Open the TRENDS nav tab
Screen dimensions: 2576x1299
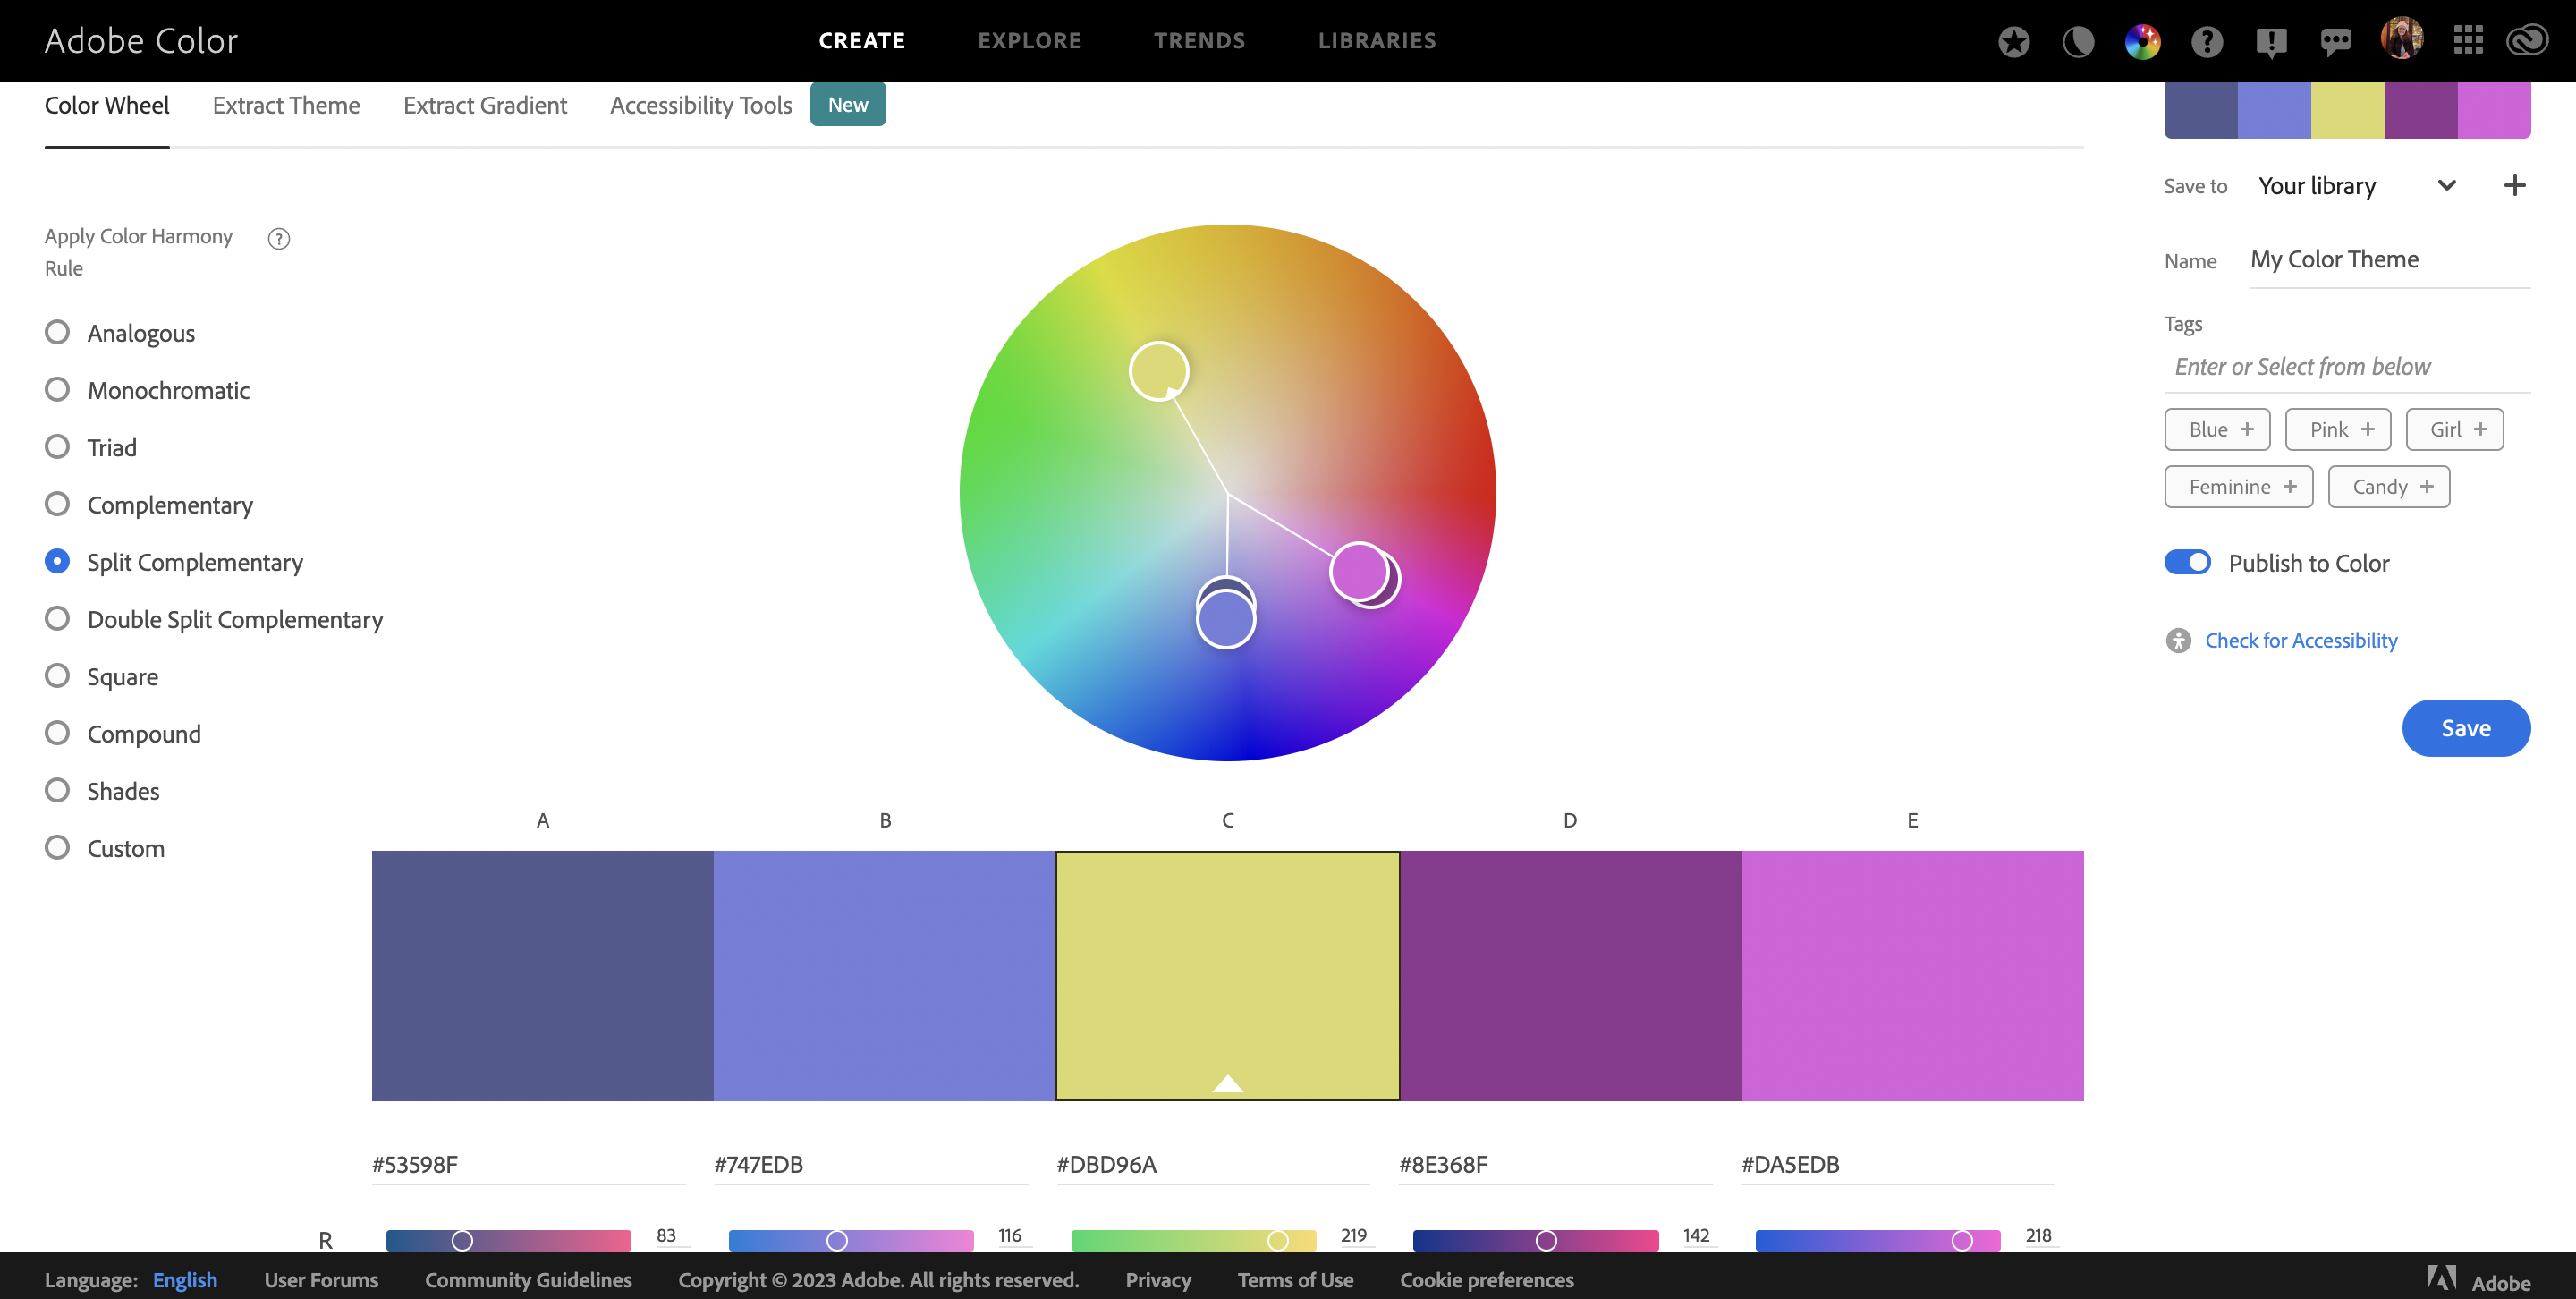coord(1199,41)
